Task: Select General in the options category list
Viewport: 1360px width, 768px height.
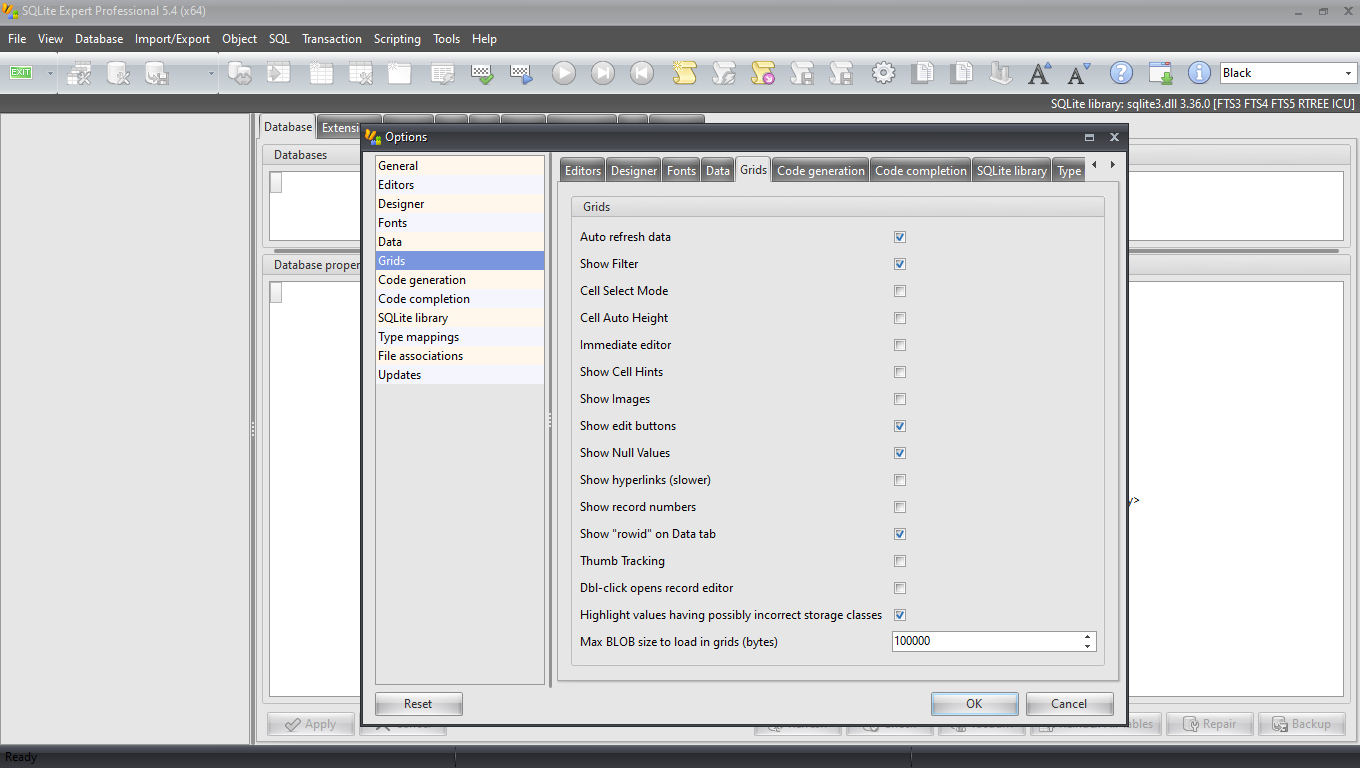Action: click(x=460, y=166)
